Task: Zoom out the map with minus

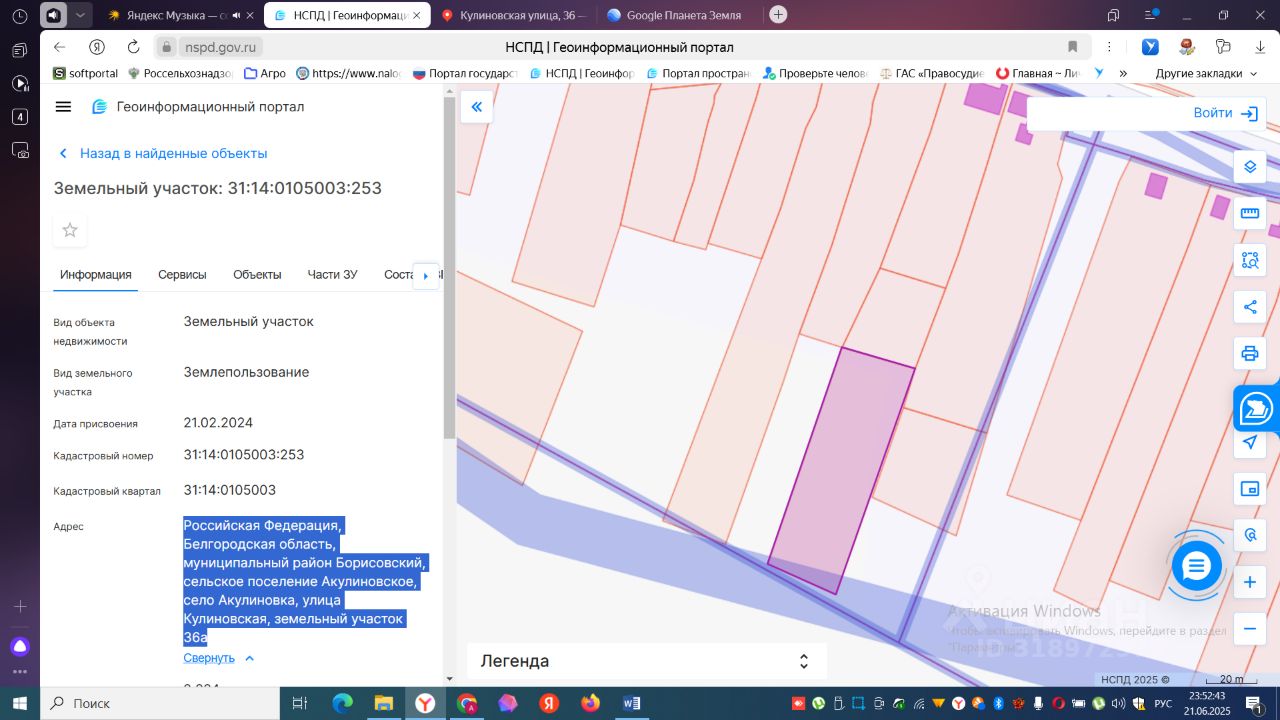Action: pyautogui.click(x=1249, y=629)
